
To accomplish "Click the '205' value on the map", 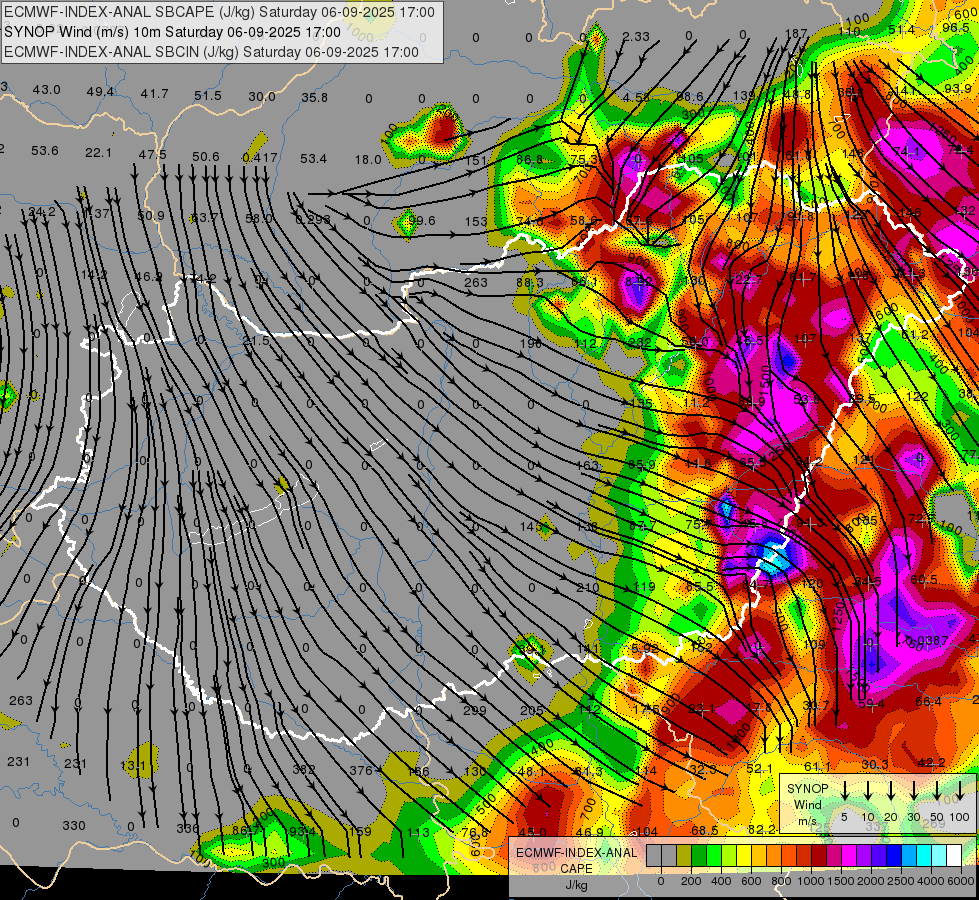I will (x=531, y=710).
